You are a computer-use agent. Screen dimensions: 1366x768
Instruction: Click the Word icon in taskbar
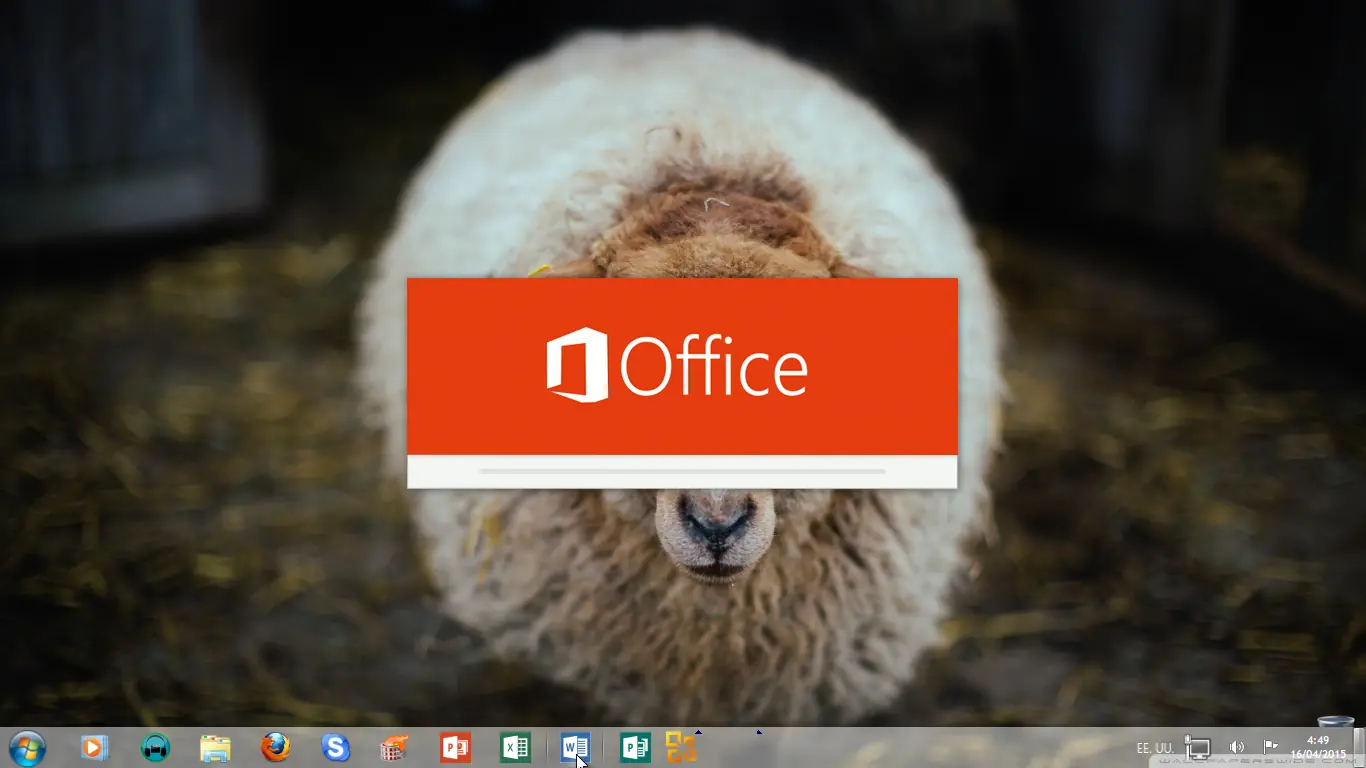click(575, 747)
